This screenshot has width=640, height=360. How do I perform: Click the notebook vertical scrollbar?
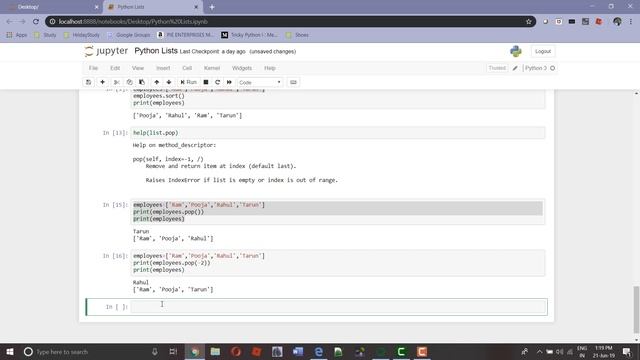(636, 309)
